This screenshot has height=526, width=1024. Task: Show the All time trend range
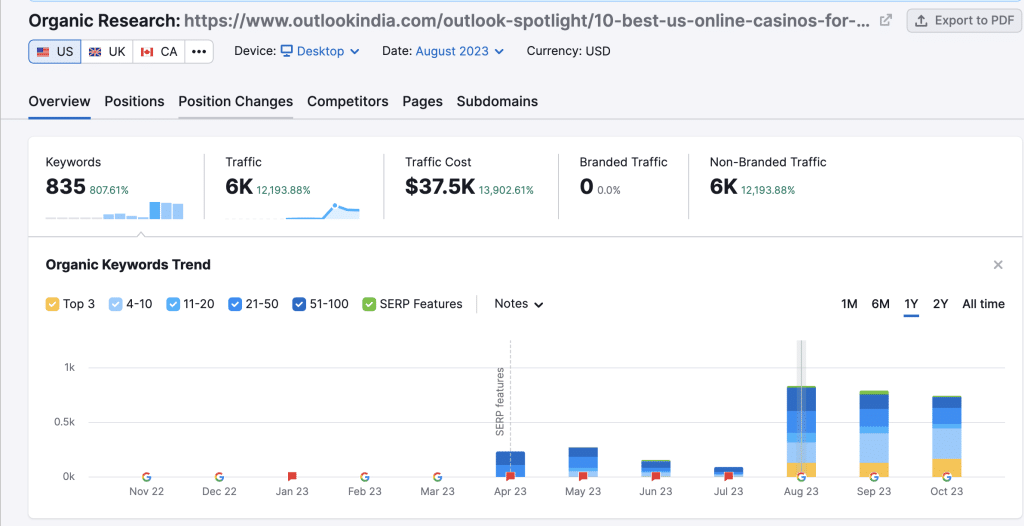click(x=984, y=304)
